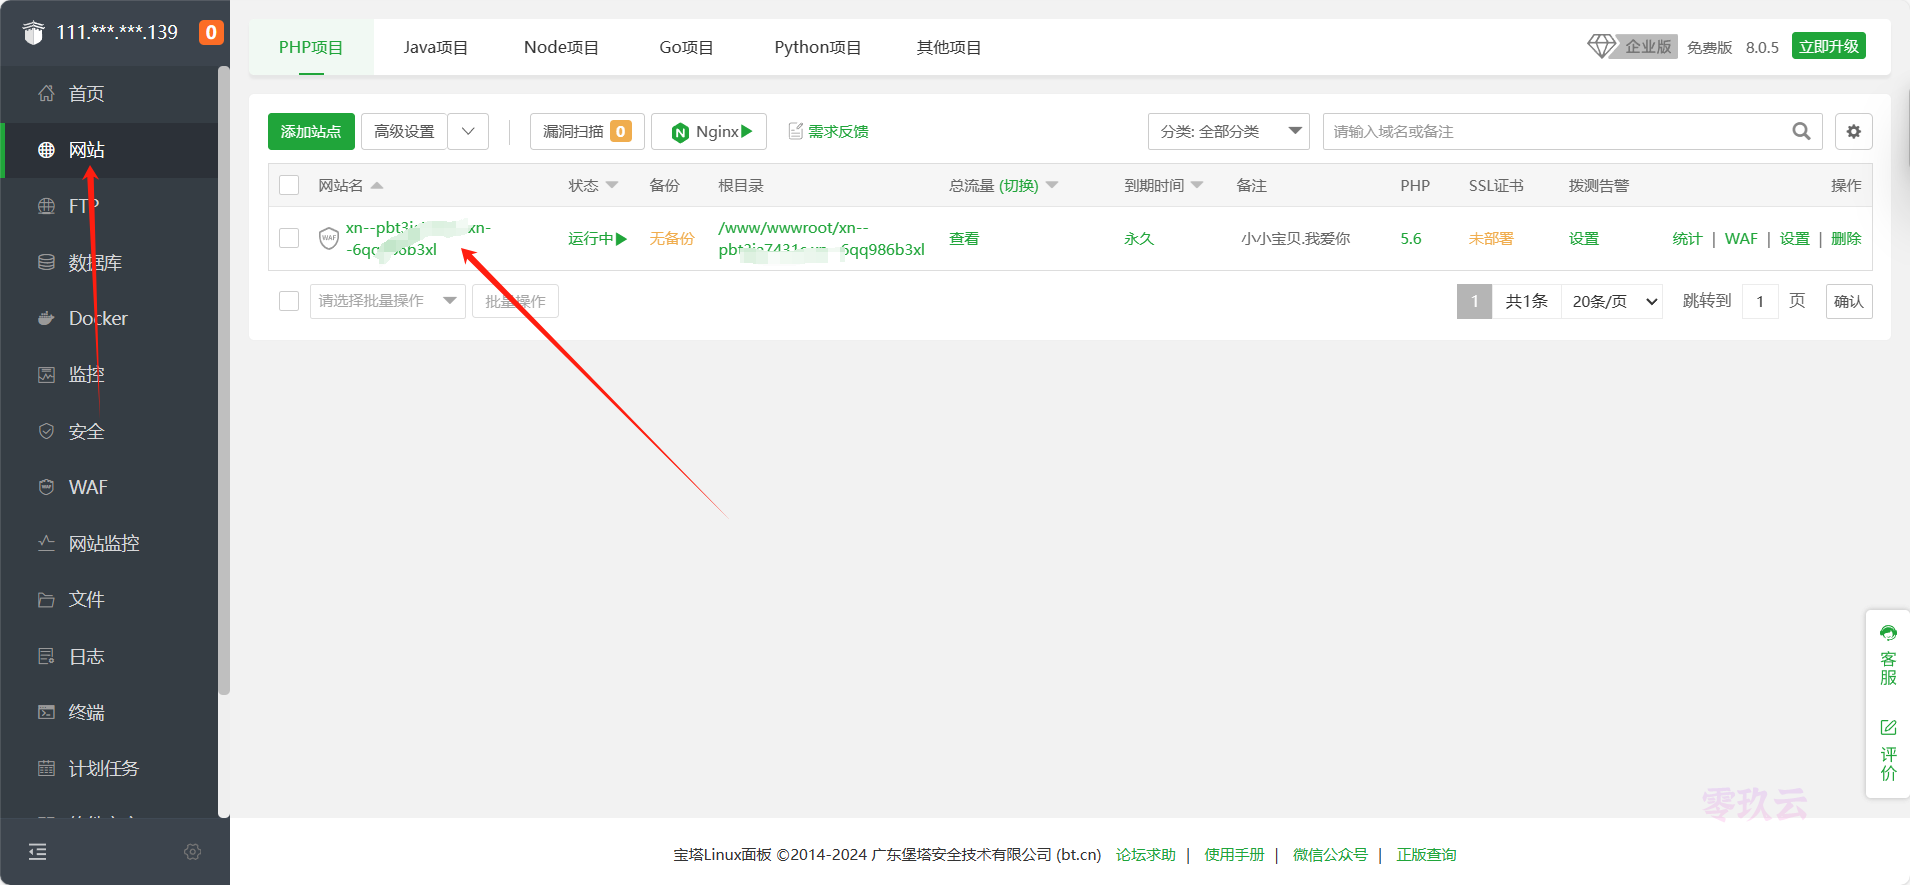Open the 网站监控 chart icon

coord(46,543)
